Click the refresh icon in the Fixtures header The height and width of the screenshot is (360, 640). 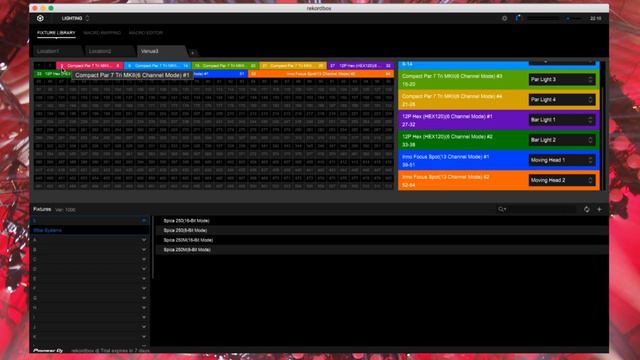coord(587,209)
